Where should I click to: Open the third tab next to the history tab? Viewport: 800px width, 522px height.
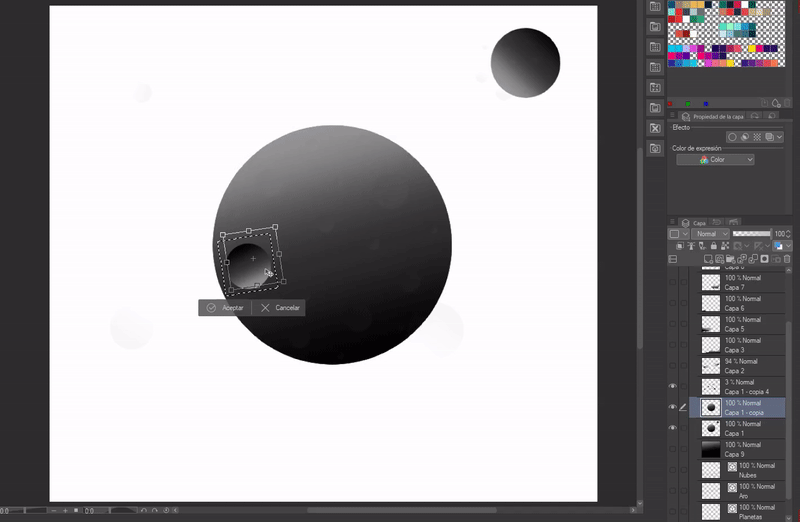pos(733,222)
